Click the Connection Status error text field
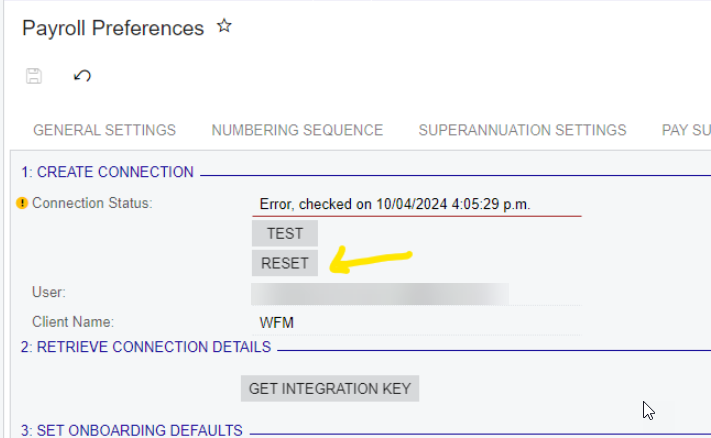 415,204
